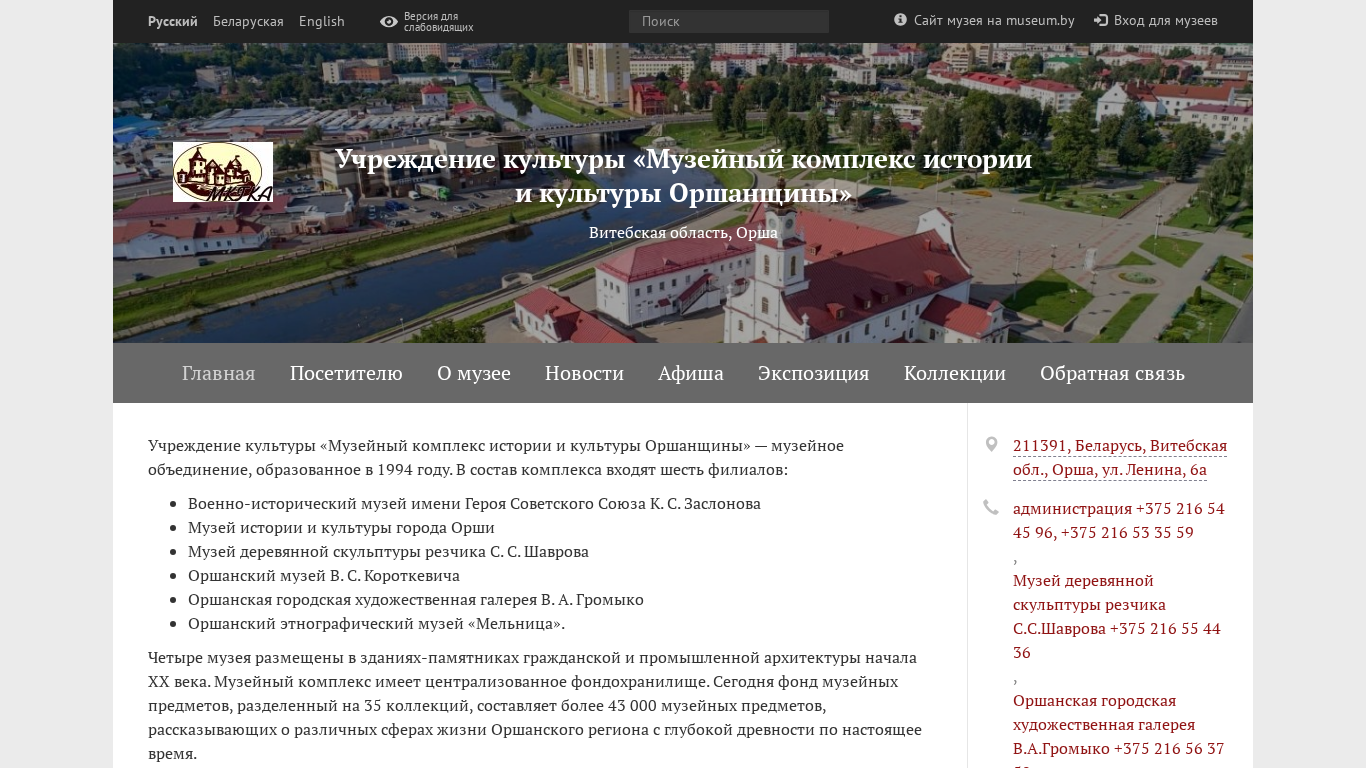Click the administration phone "+375 216 54 45 96"
This screenshot has width=1366, height=768.
coord(1119,520)
